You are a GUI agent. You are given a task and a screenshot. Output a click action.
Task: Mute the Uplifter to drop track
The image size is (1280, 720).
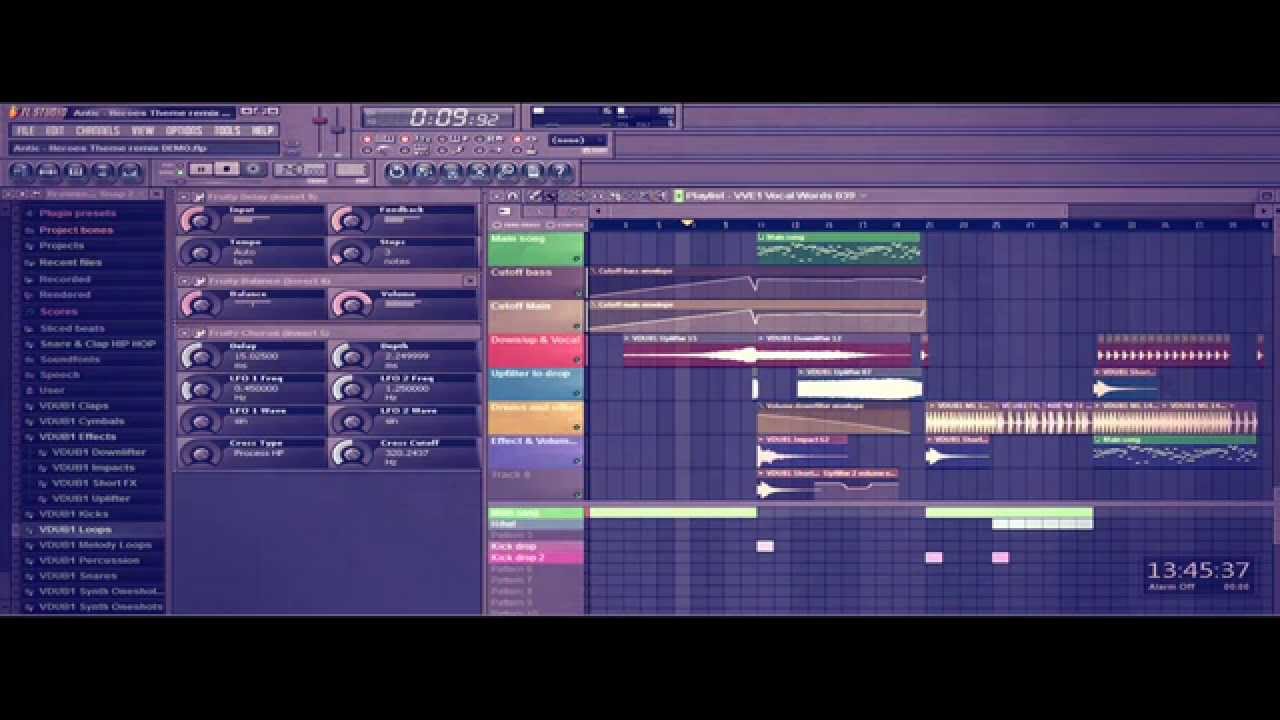click(576, 395)
